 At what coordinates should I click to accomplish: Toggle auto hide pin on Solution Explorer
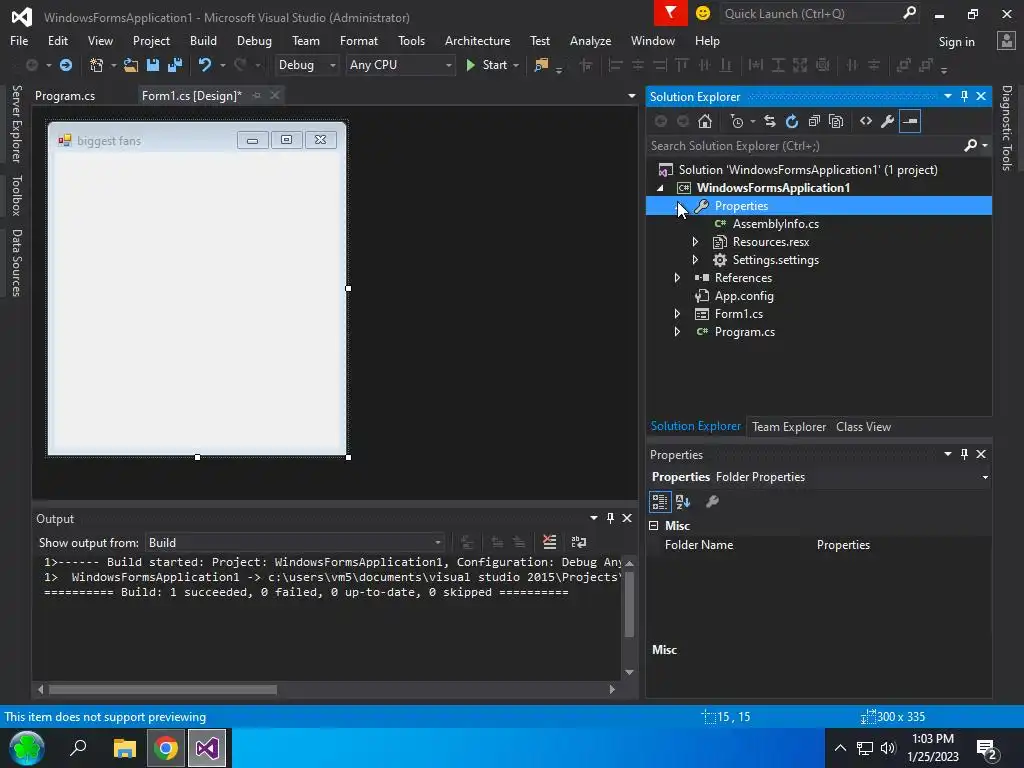(x=965, y=96)
